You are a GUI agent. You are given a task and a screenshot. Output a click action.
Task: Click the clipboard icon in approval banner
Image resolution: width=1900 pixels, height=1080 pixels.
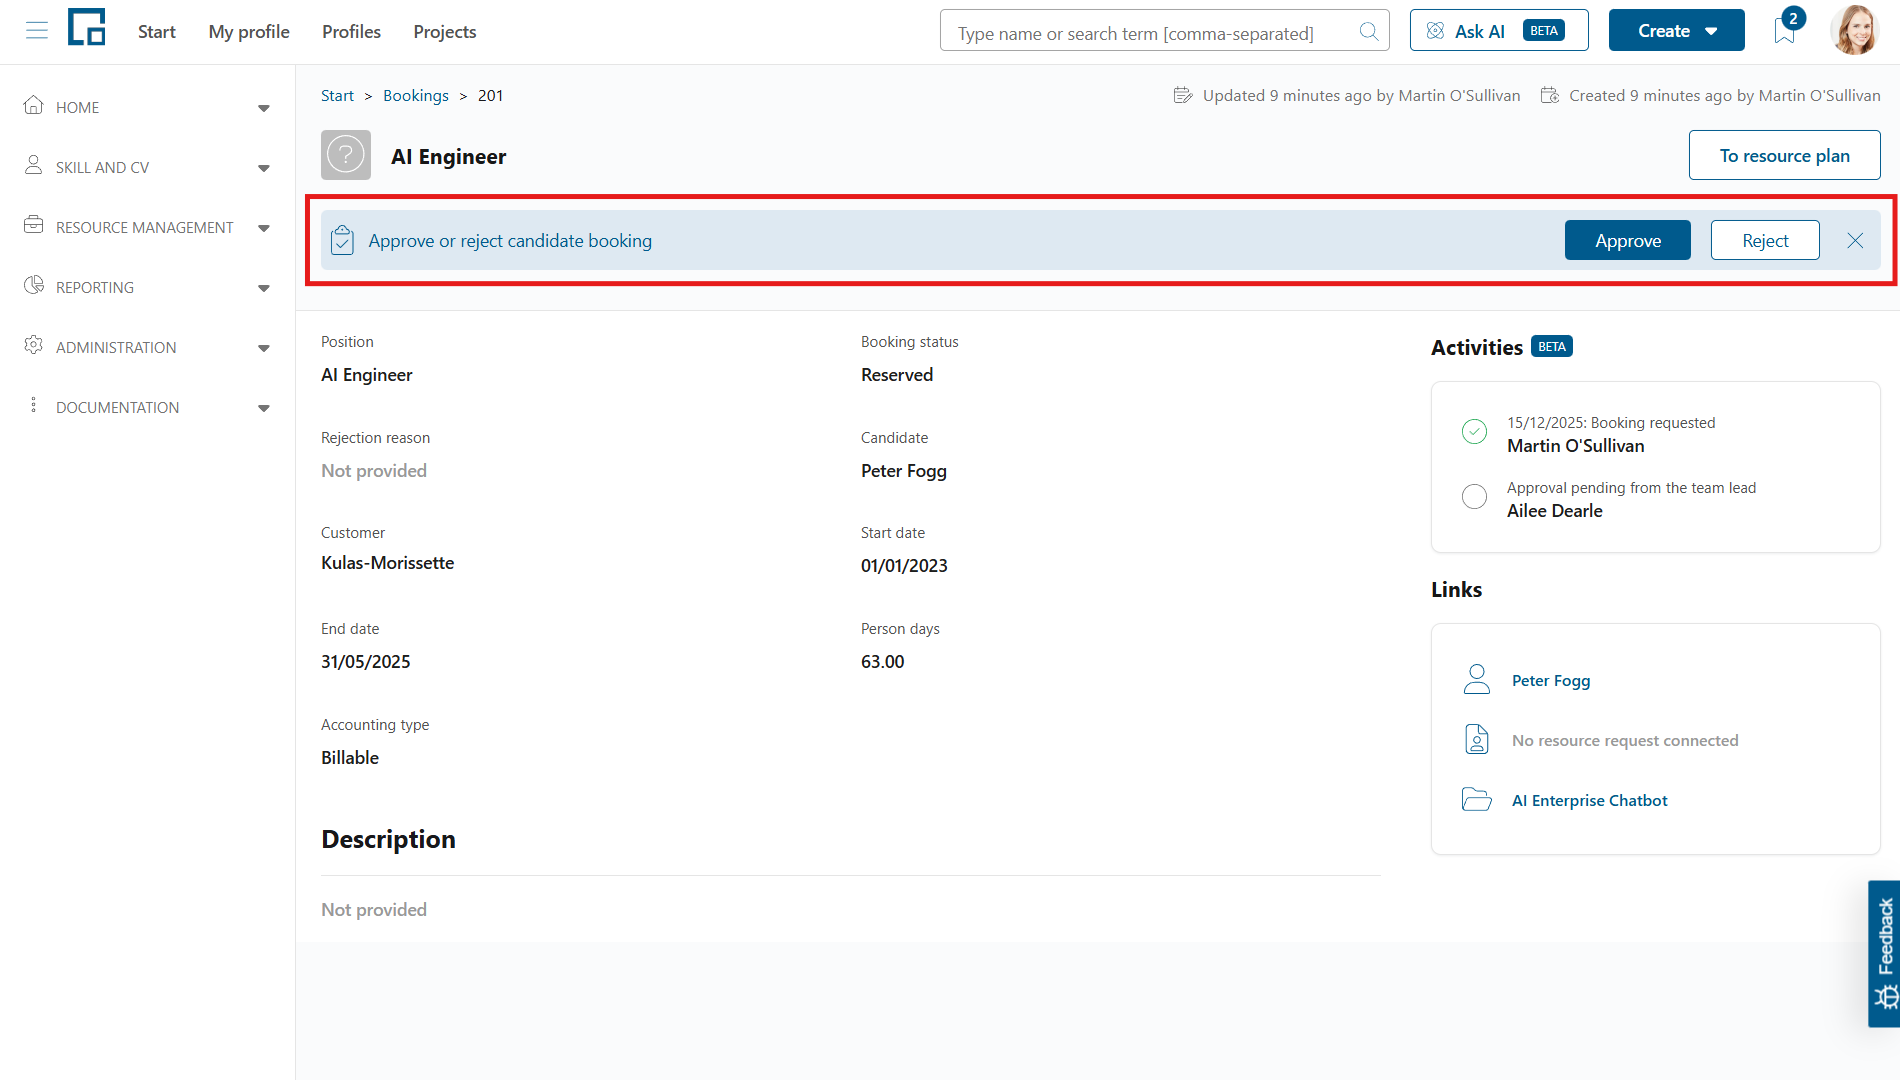342,240
